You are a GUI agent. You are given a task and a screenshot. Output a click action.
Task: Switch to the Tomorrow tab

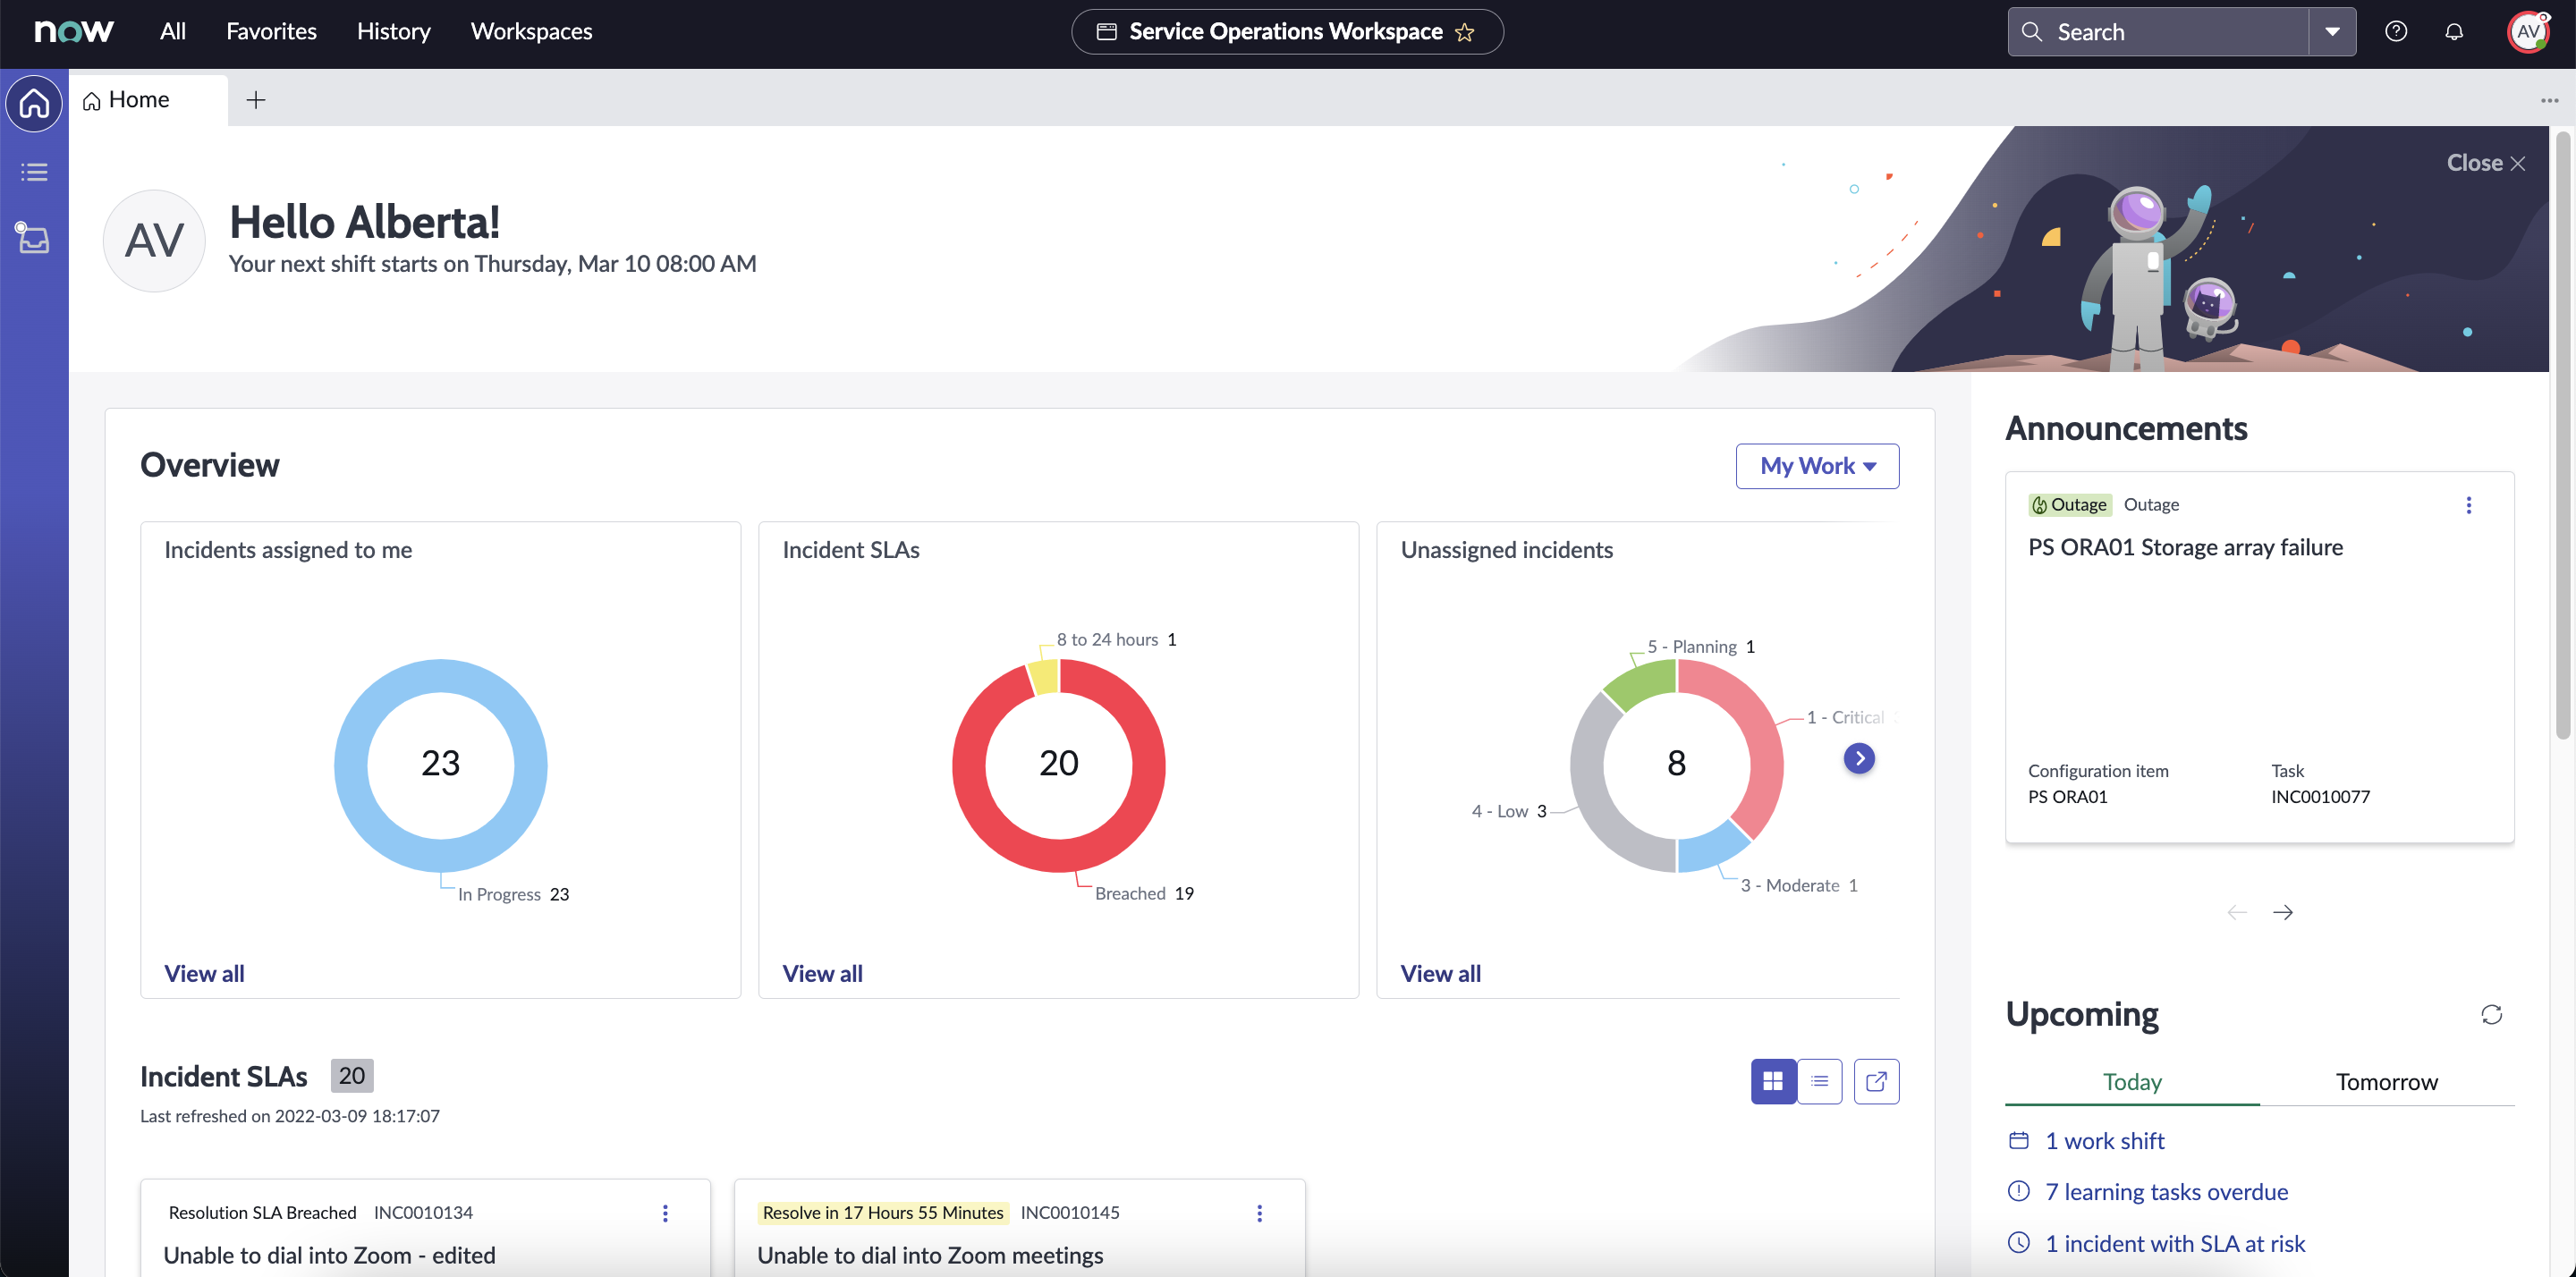(2387, 1081)
